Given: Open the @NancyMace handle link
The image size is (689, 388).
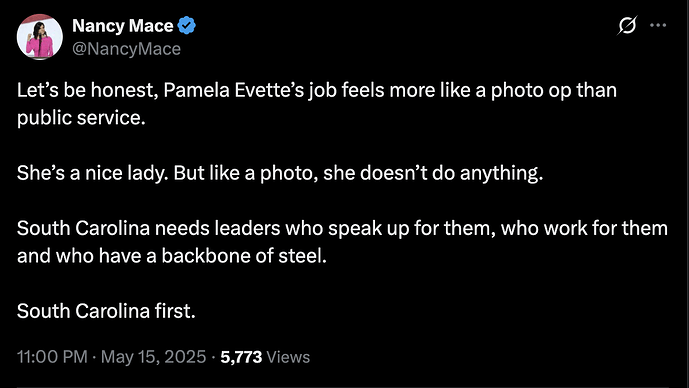Looking at the screenshot, I should point(126,49).
